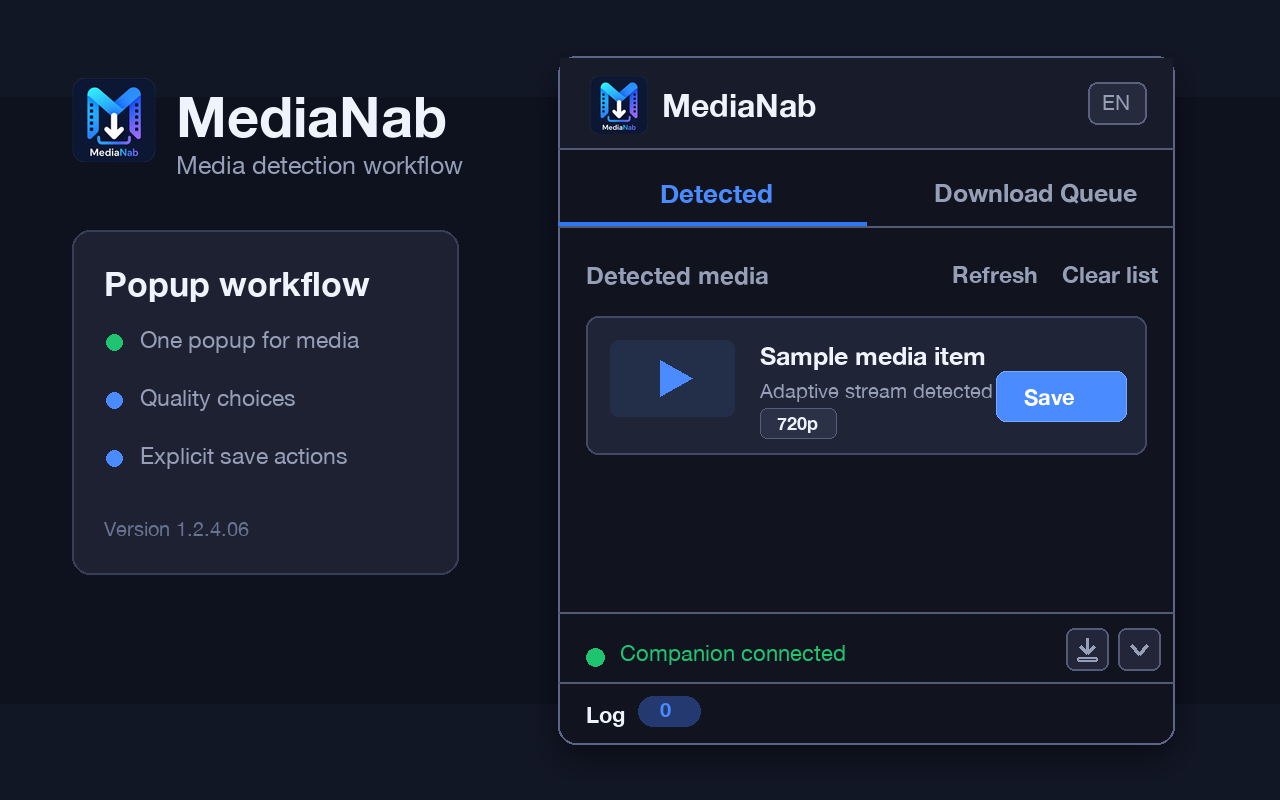The image size is (1280, 800).
Task: Click the Clear list button
Action: 1110,275
